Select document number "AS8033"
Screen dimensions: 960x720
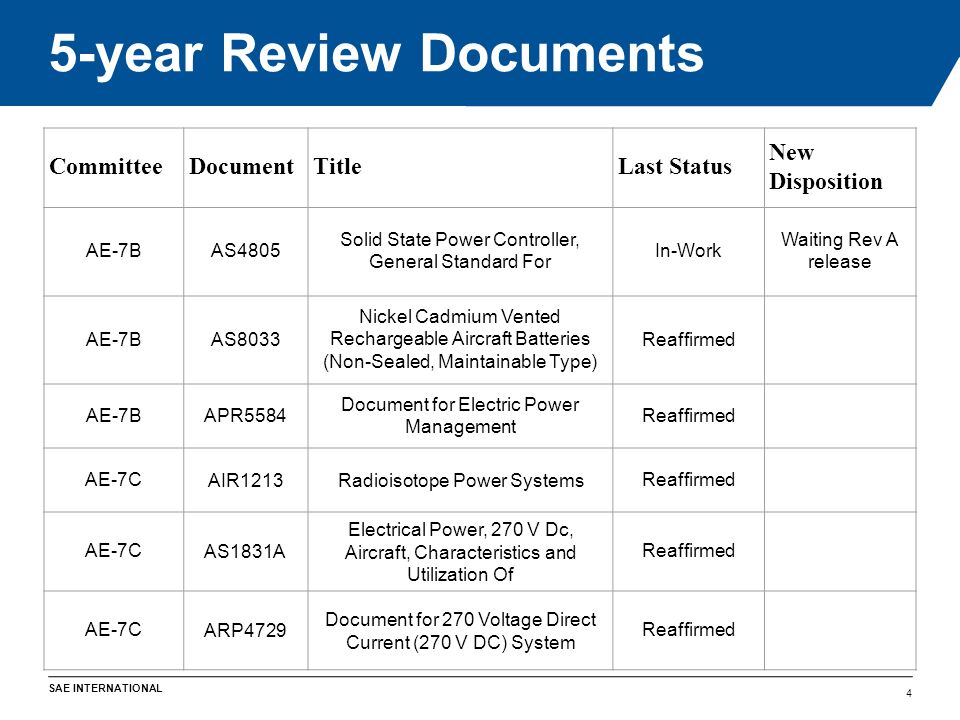245,339
